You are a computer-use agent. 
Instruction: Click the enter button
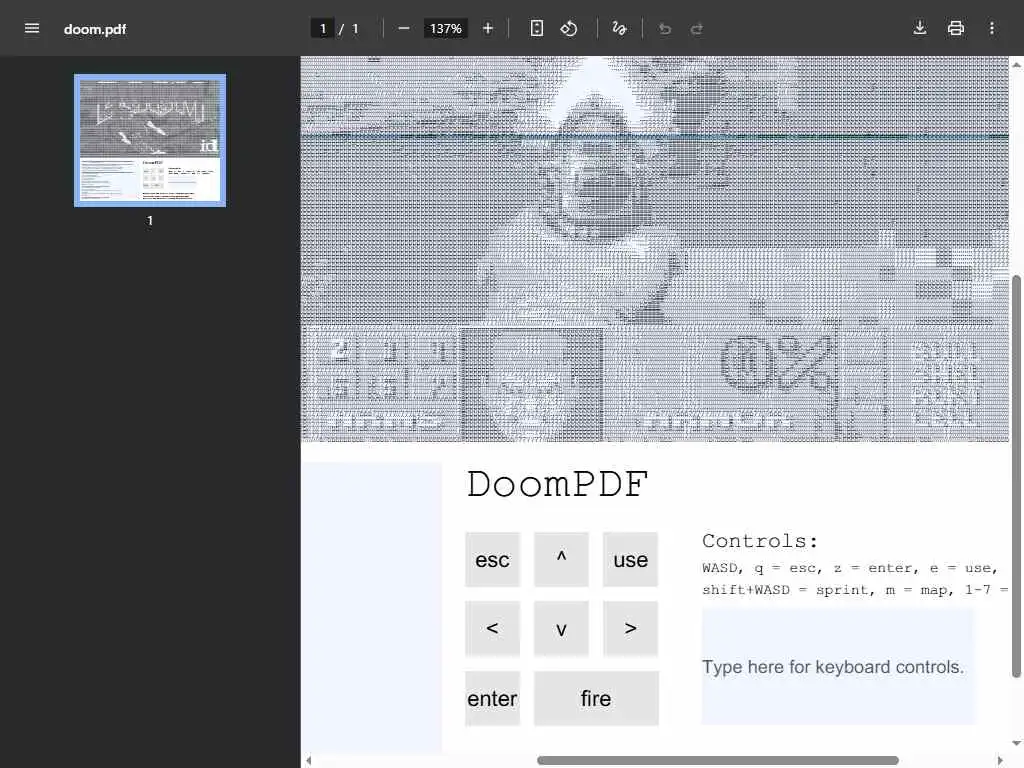492,698
